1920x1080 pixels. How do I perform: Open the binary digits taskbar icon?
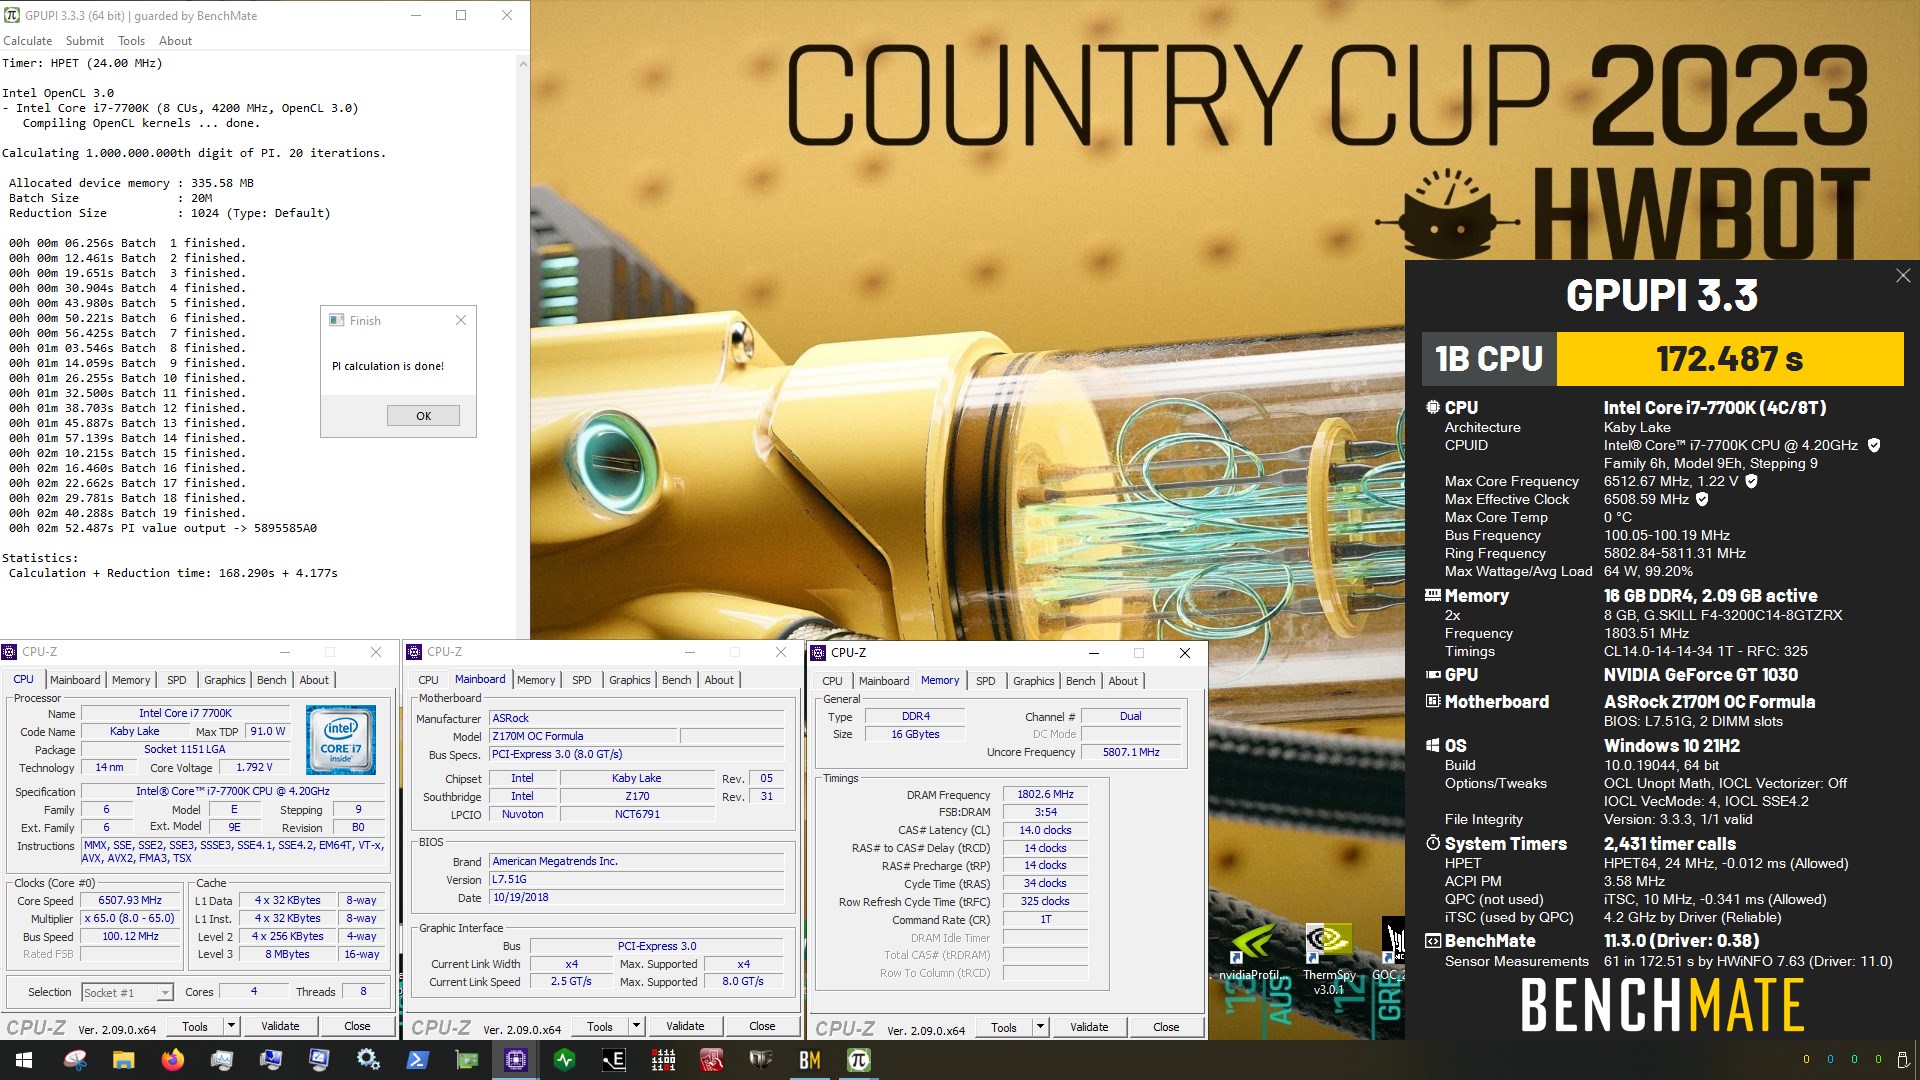pyautogui.click(x=662, y=1060)
